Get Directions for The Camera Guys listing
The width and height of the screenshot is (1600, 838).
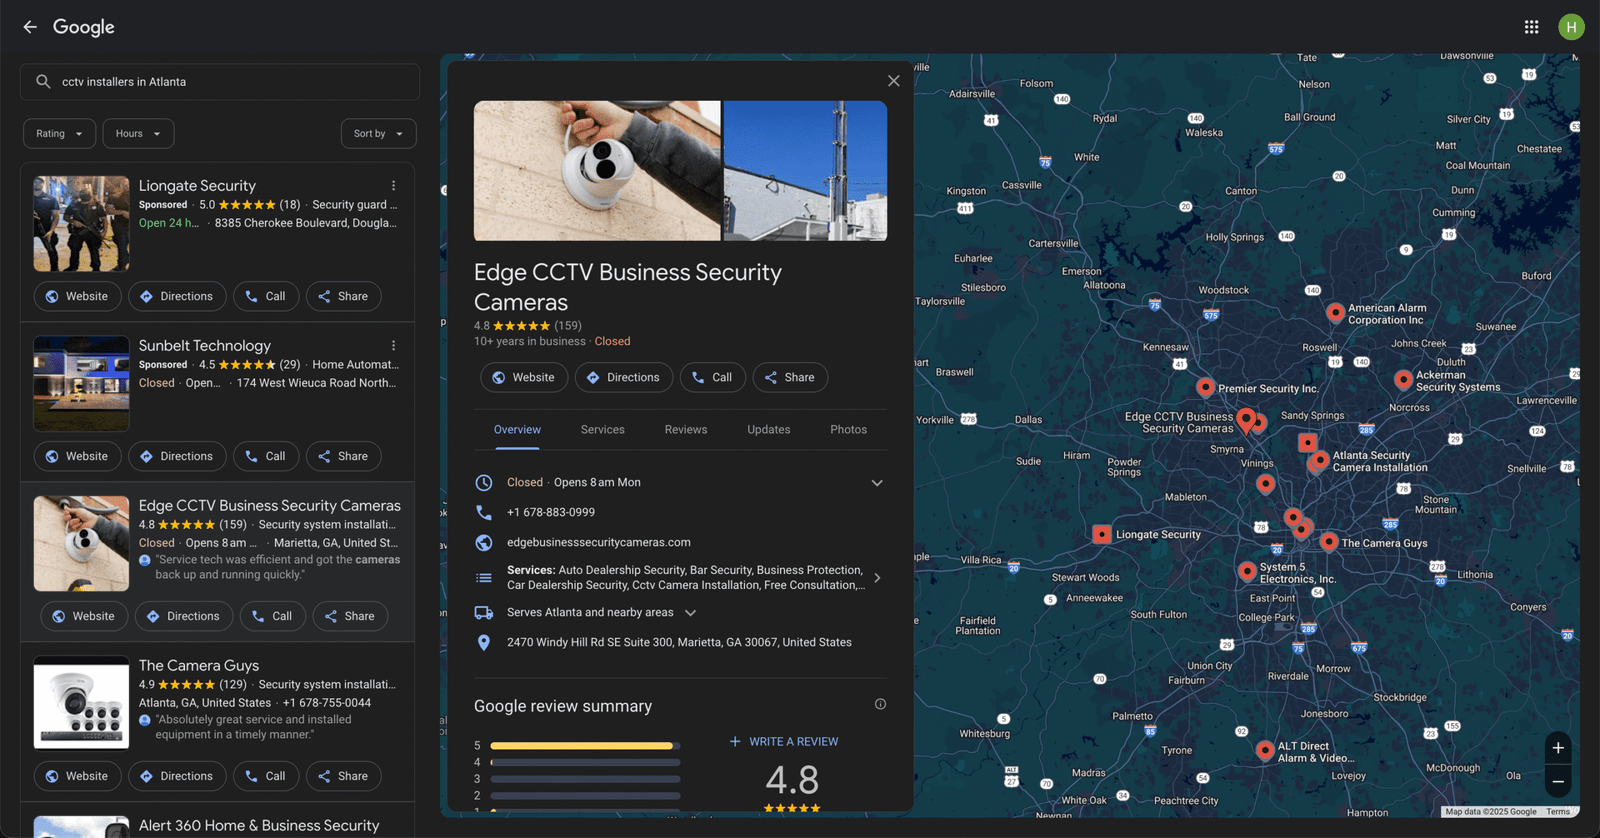coord(177,777)
